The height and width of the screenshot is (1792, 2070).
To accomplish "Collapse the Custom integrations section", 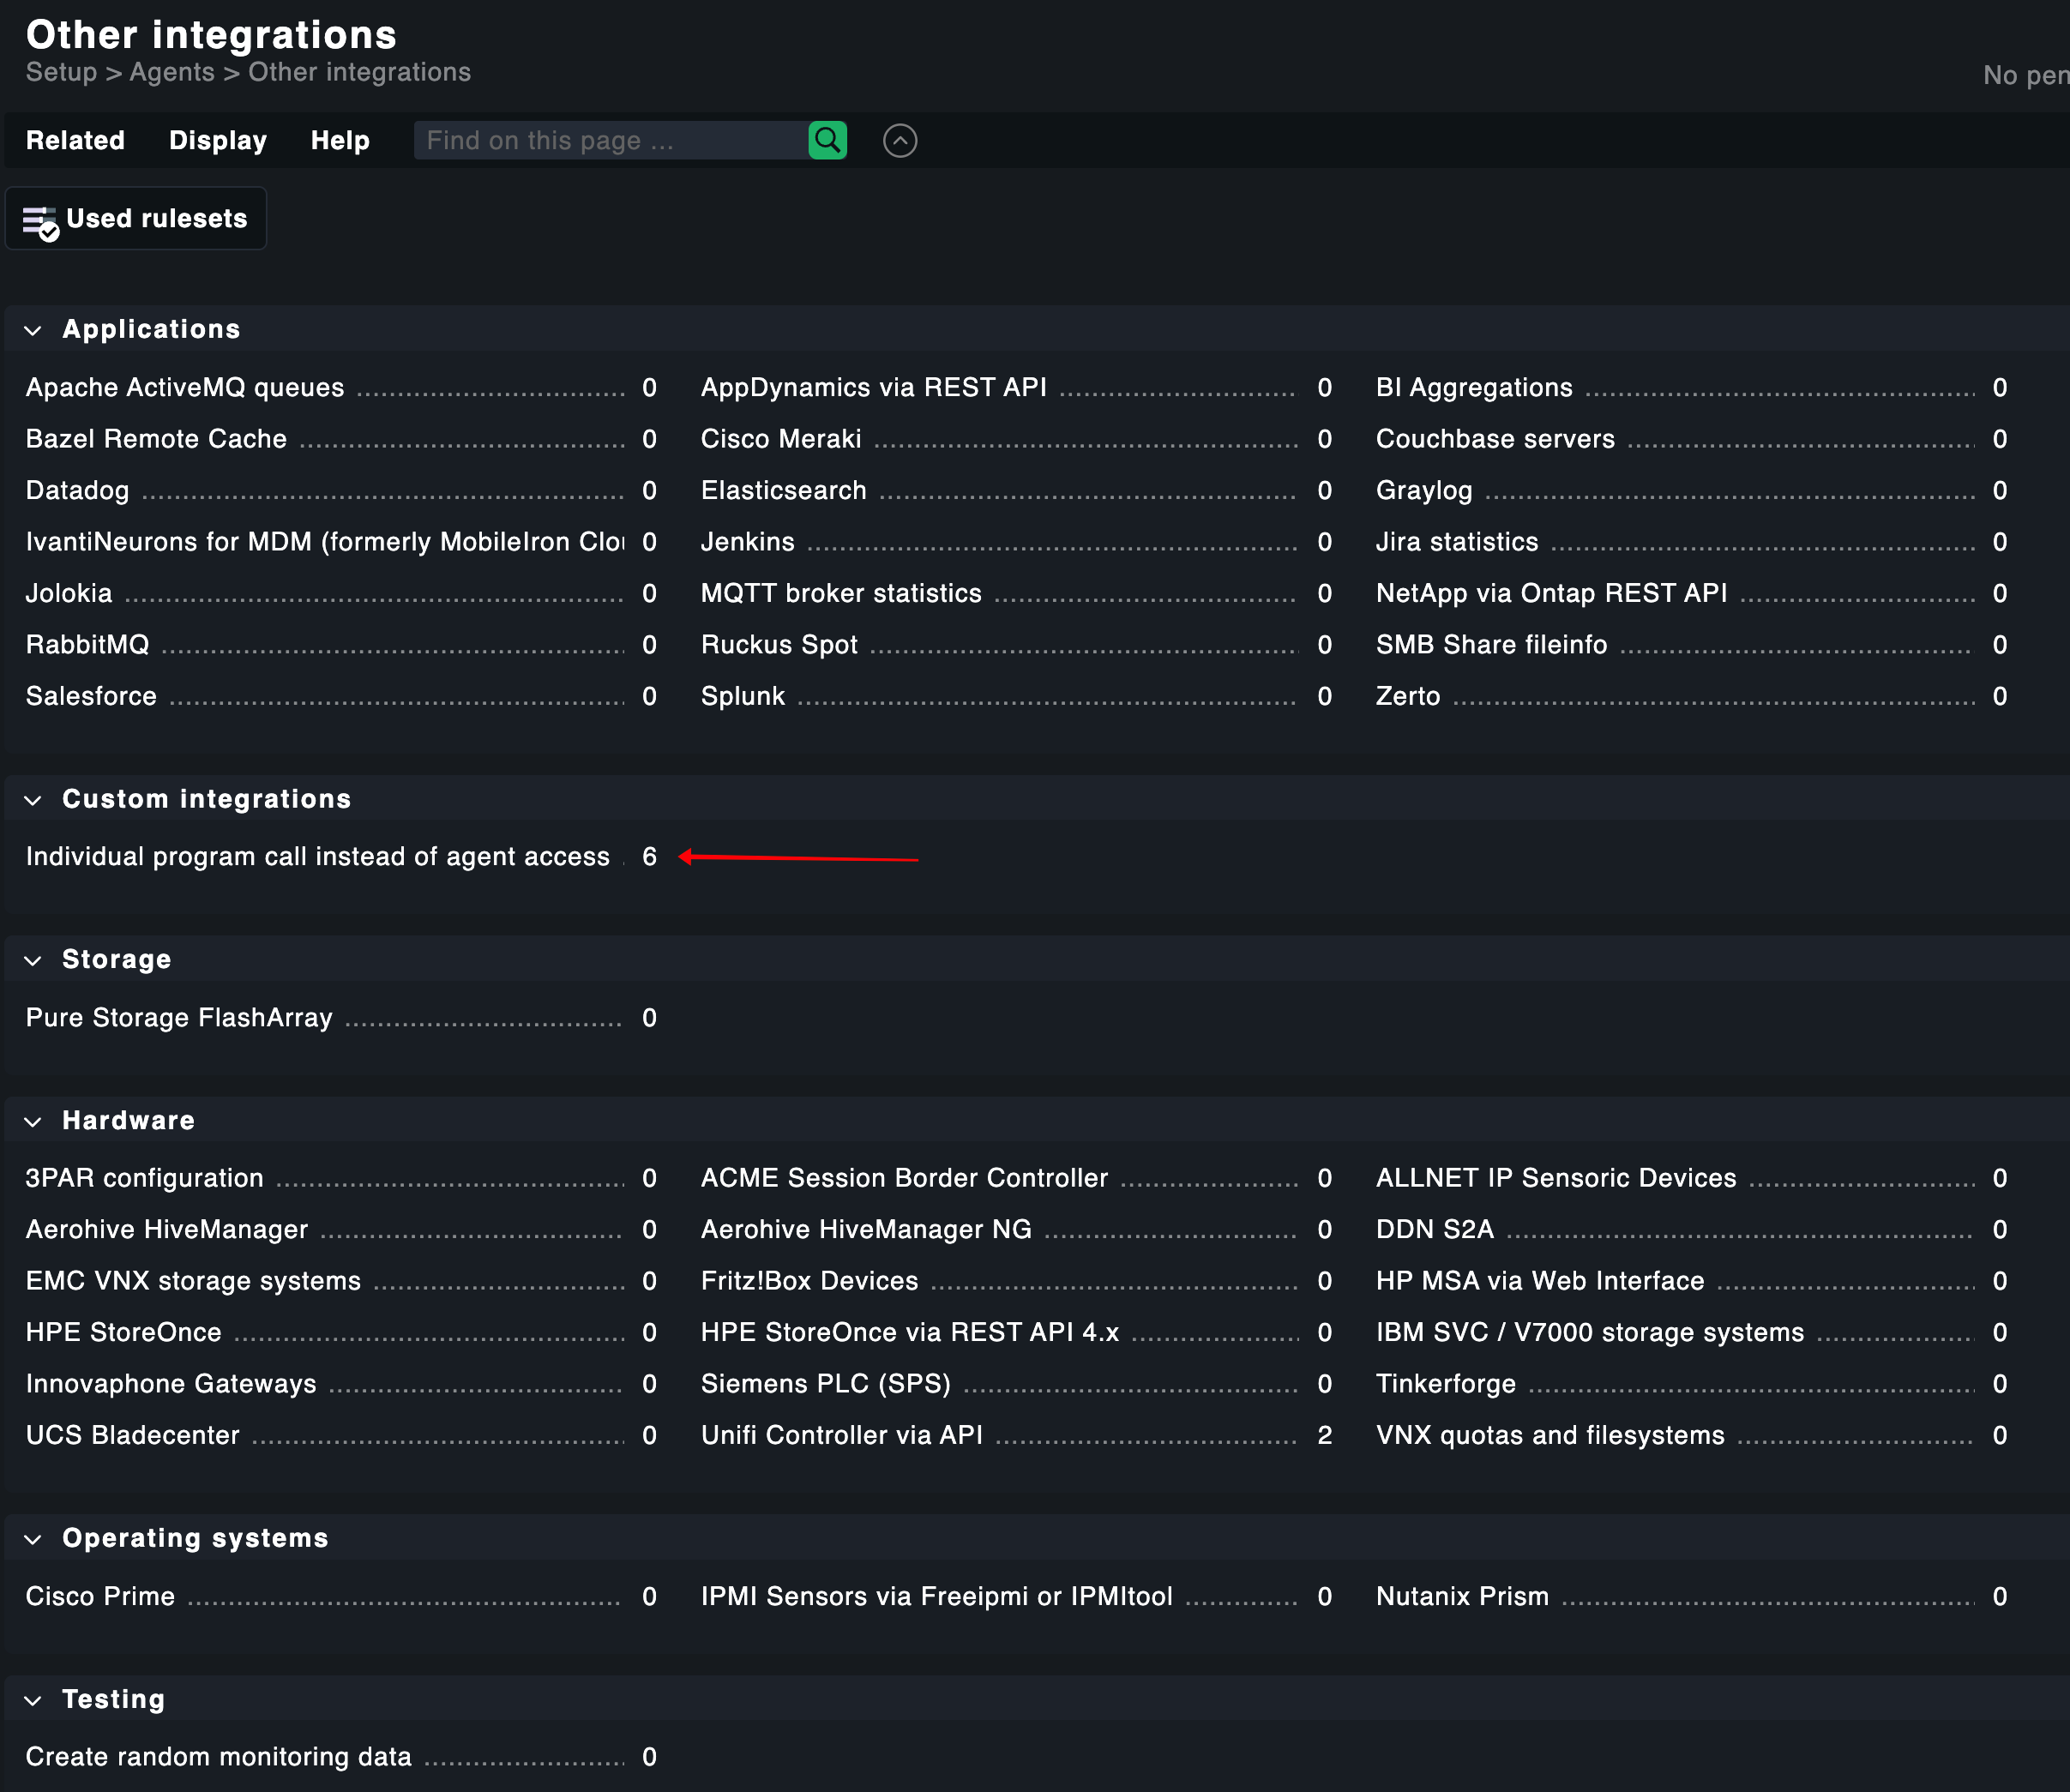I will pos(33,799).
